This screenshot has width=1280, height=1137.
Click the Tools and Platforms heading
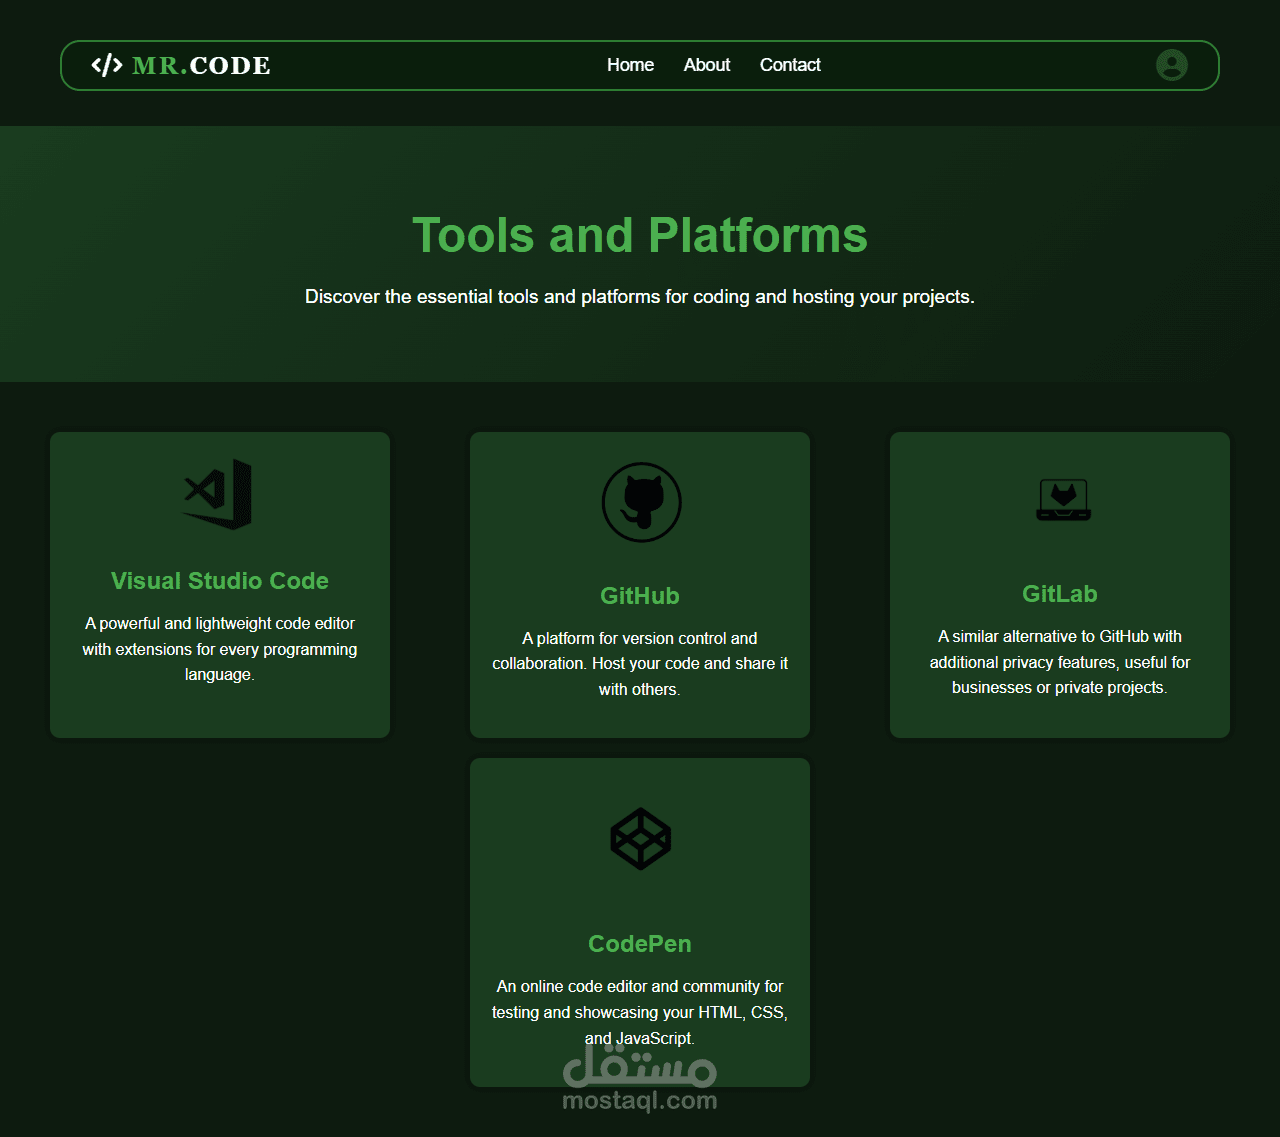[x=640, y=236]
